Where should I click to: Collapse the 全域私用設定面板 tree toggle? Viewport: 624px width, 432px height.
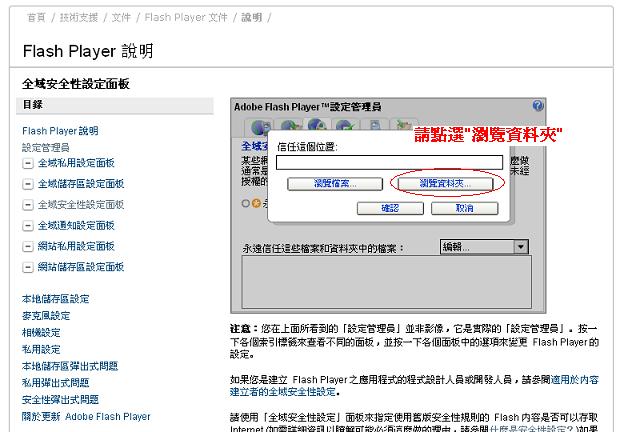(x=27, y=163)
